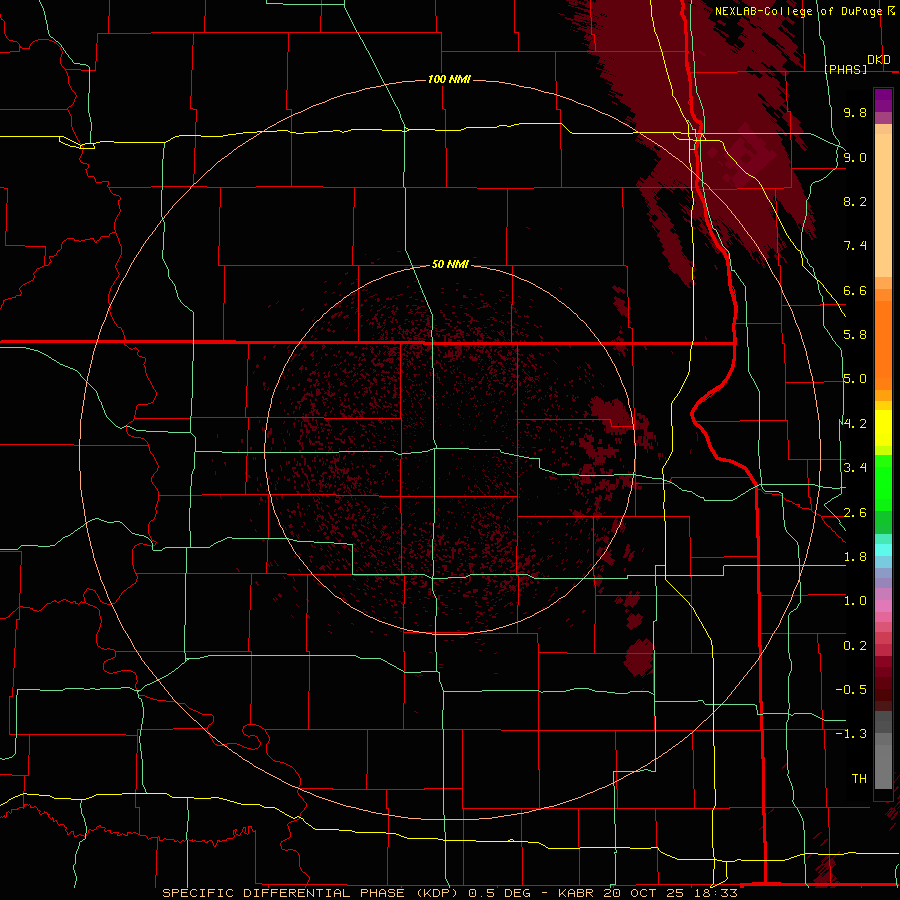900x900 pixels.
Task: Click the -0.5 scale value
Action: 851,690
